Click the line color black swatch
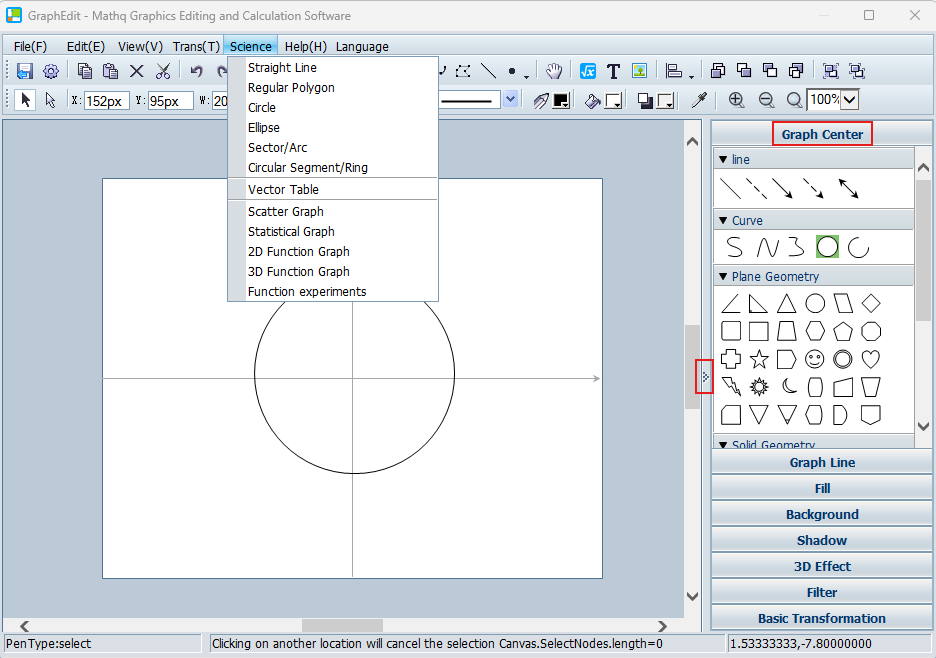 561,100
